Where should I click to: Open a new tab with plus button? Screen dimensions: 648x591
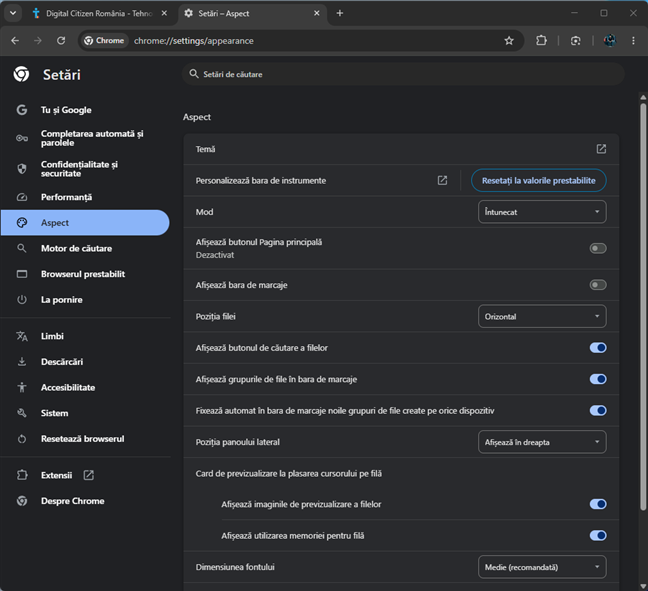point(340,13)
